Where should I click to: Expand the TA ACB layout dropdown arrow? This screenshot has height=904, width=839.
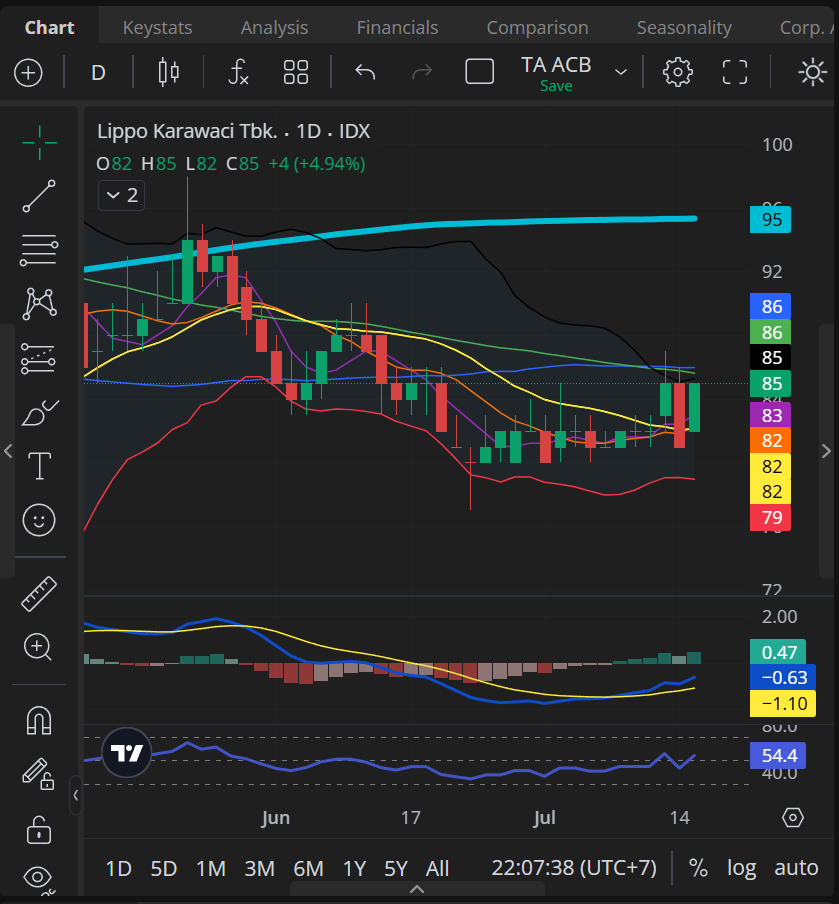coord(621,73)
